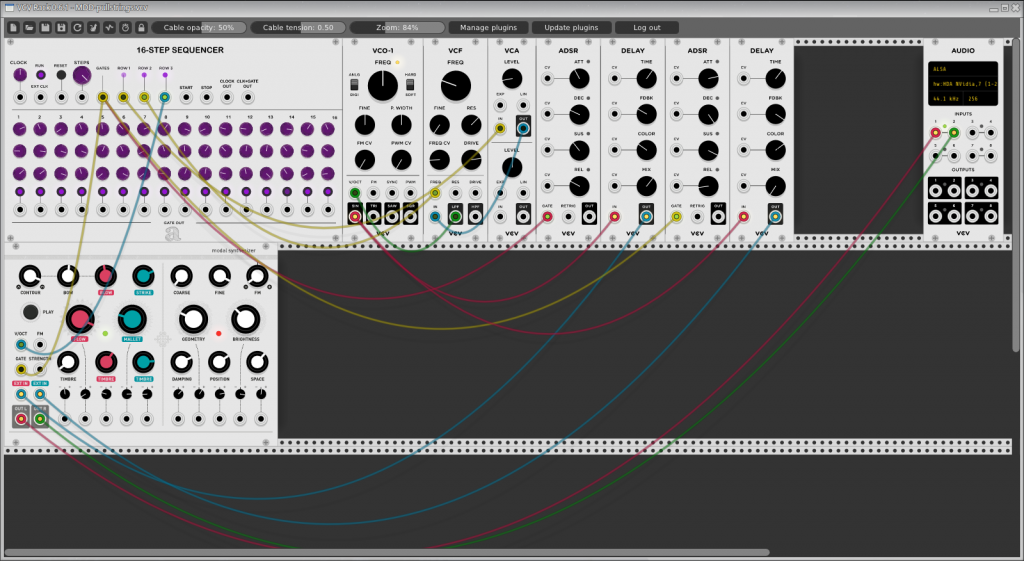Click the sequencer ROW 3 output jack

tap(165, 97)
